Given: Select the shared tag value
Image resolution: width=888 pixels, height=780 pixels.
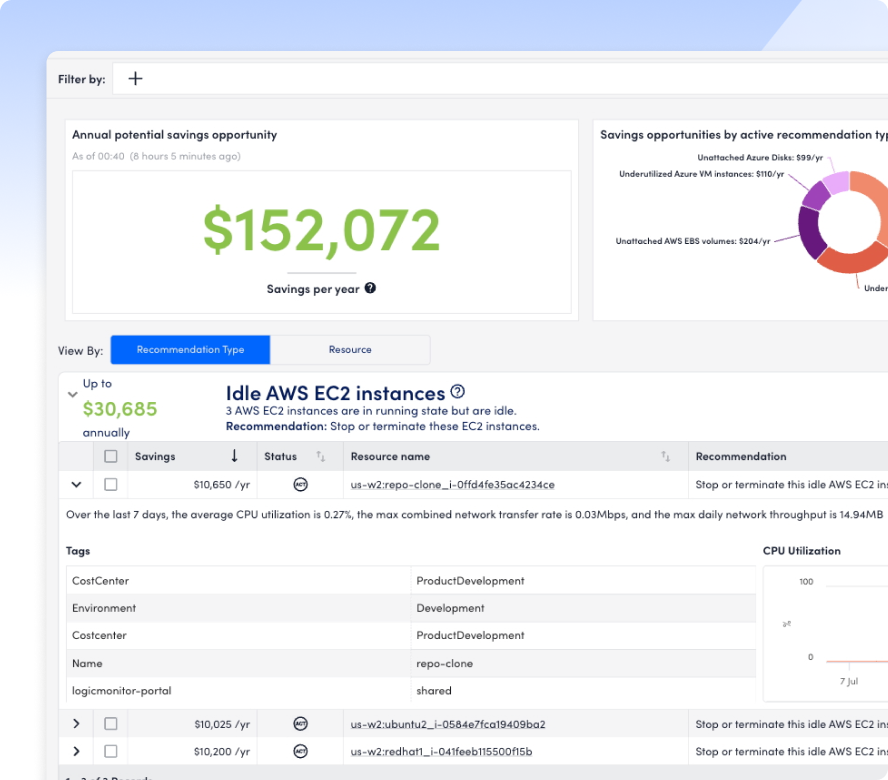Looking at the screenshot, I should 434,691.
